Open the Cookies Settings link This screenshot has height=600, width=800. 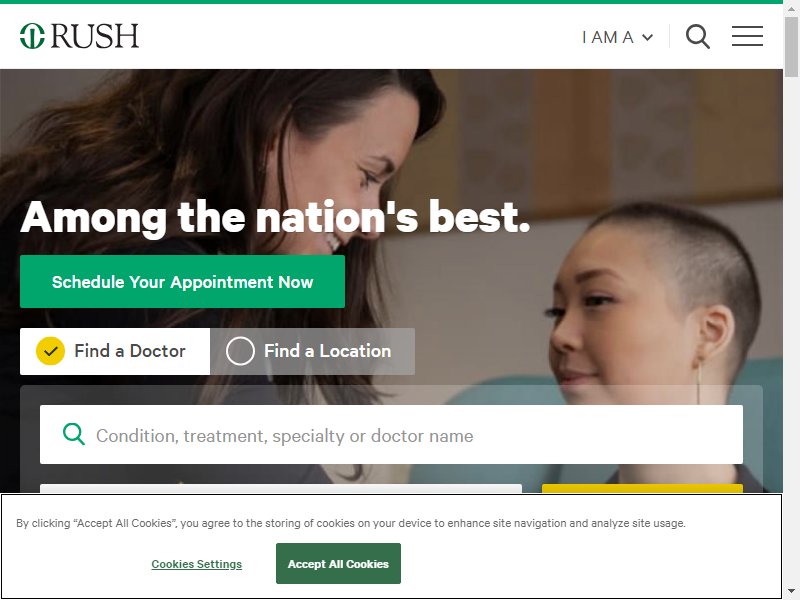click(196, 564)
